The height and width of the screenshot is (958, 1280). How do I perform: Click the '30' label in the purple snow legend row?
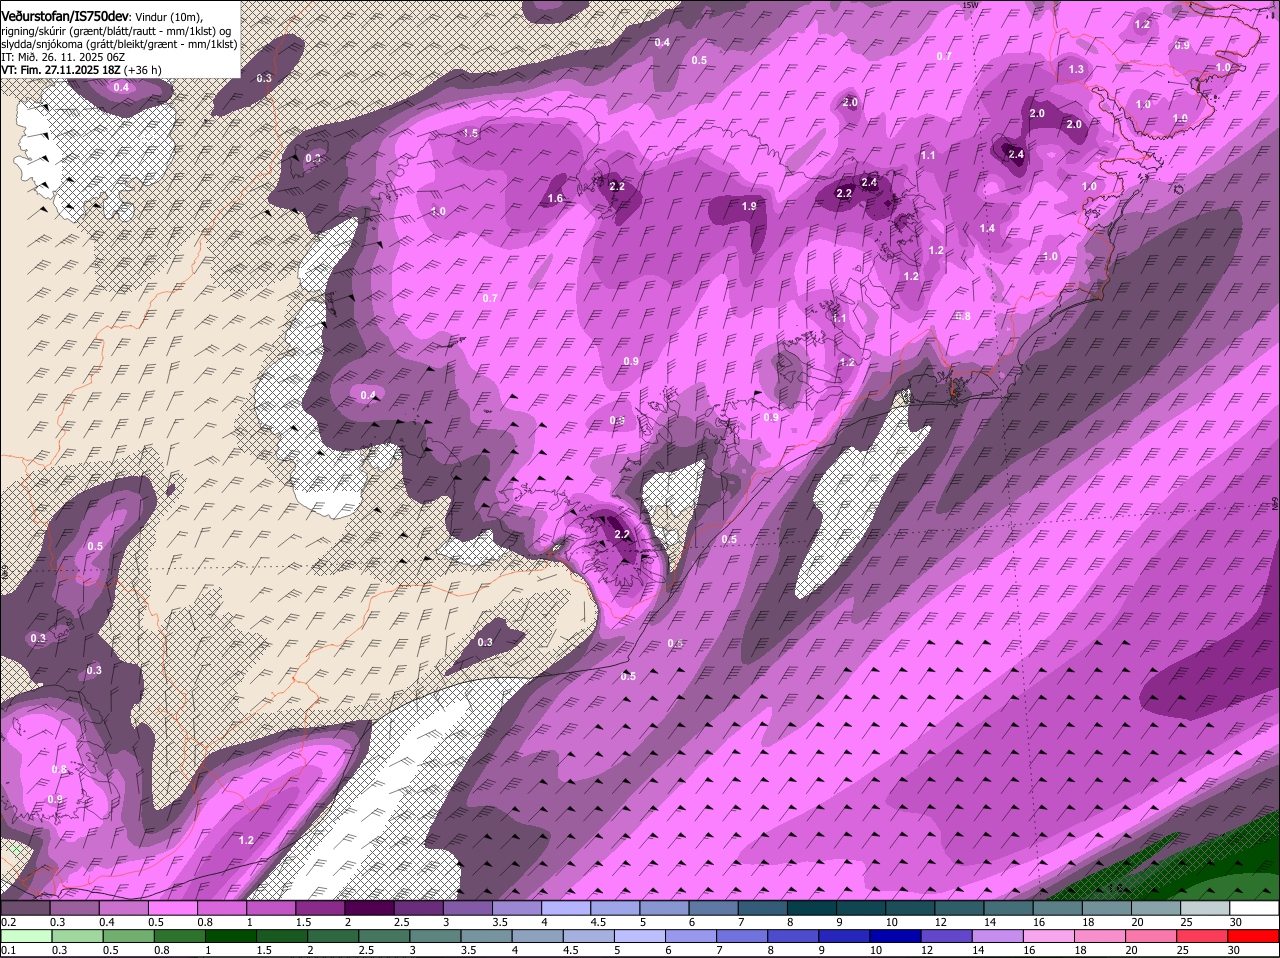click(1236, 921)
